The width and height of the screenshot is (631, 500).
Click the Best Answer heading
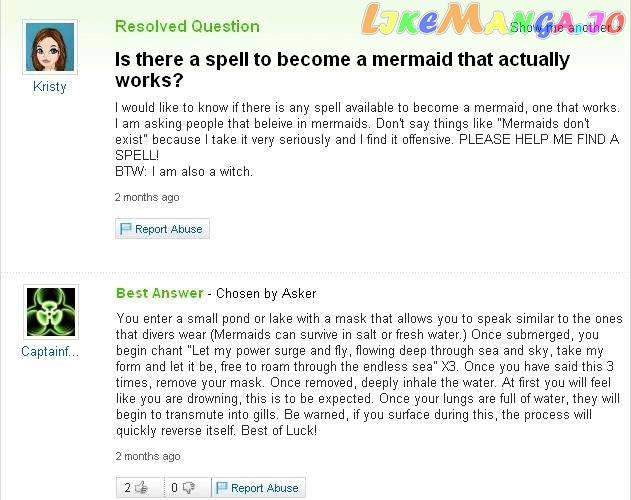159,293
